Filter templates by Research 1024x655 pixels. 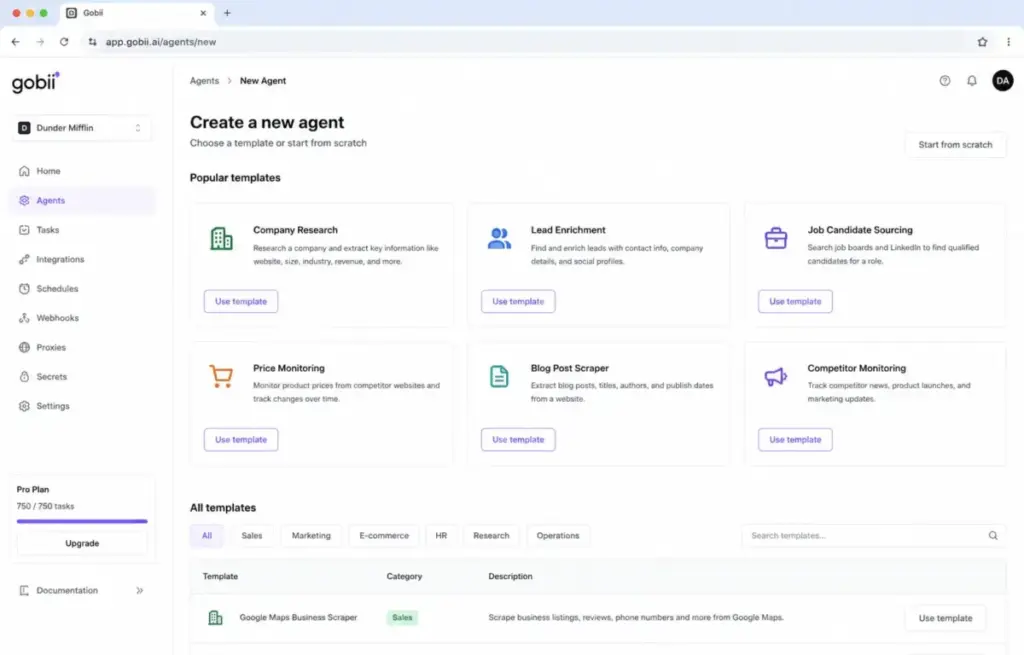tap(491, 535)
